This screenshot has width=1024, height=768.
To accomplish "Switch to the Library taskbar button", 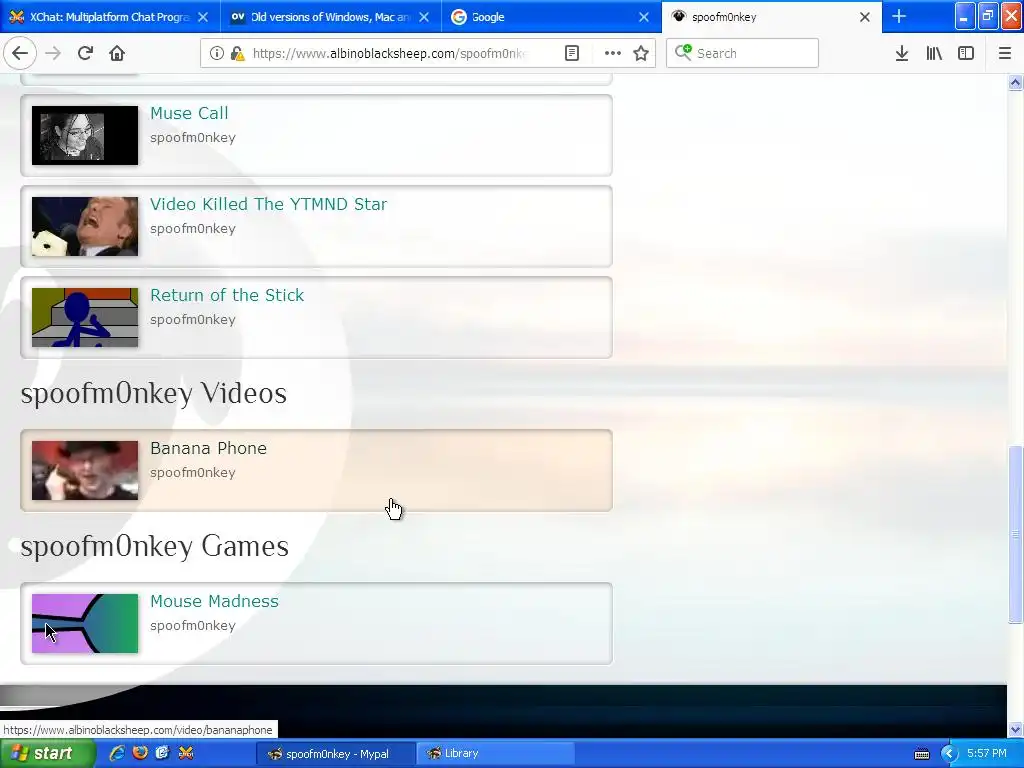I will [x=494, y=754].
